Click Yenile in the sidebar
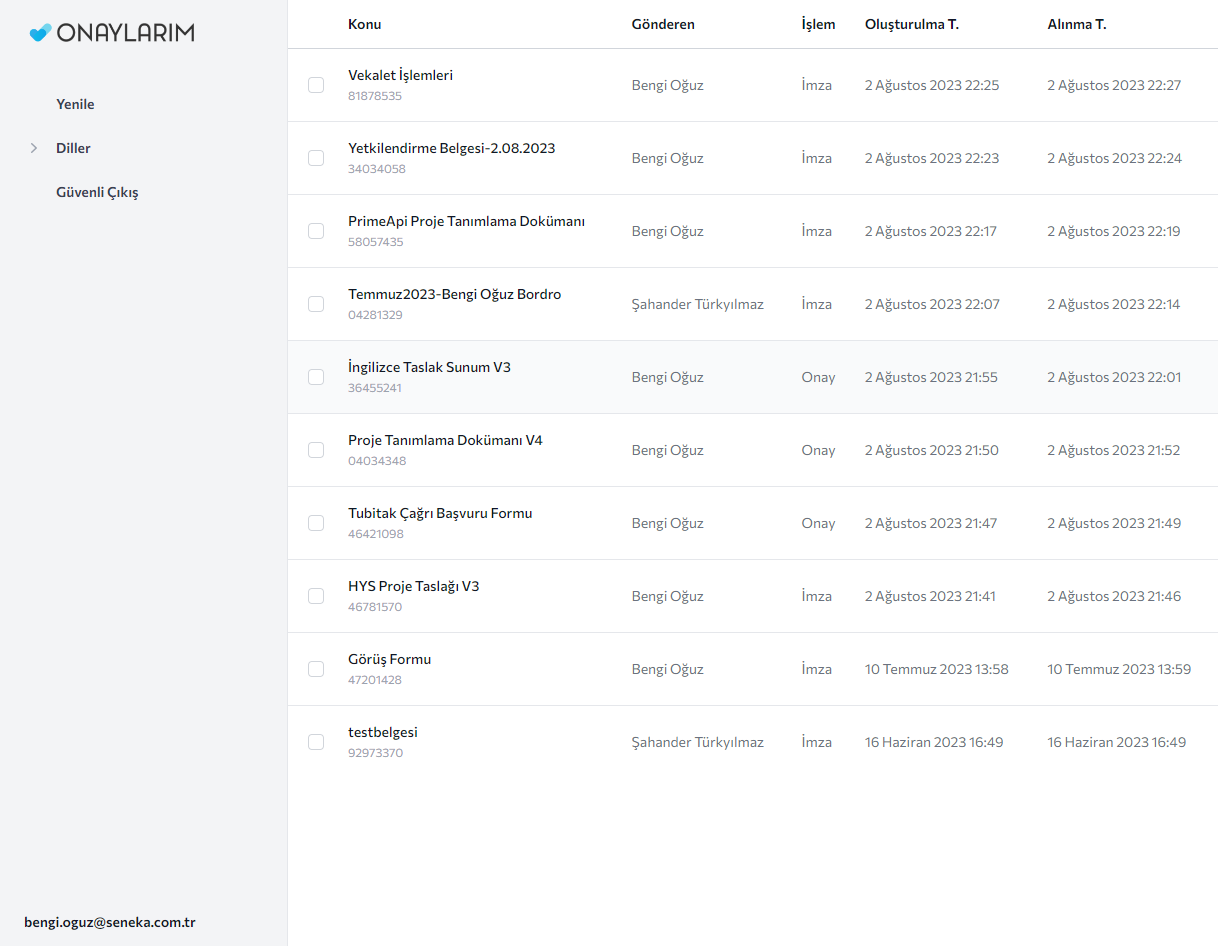1218x946 pixels. 75,104
